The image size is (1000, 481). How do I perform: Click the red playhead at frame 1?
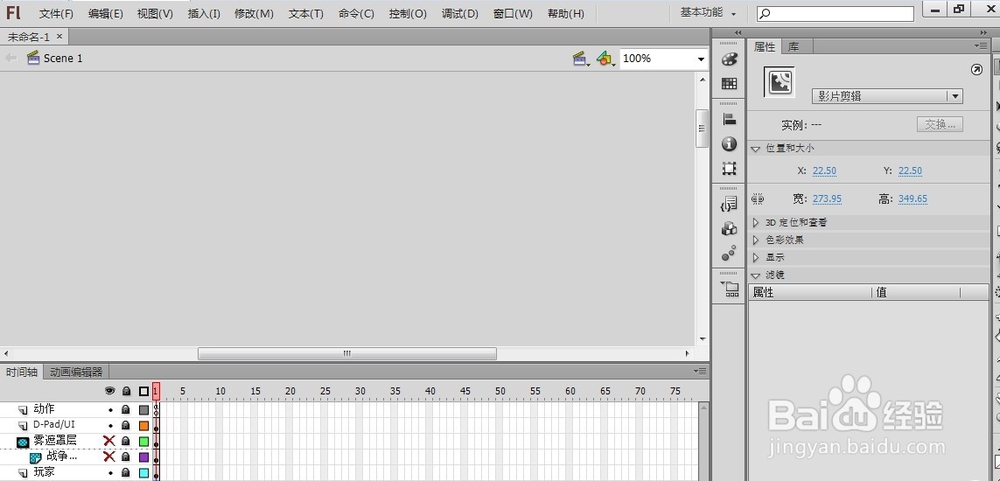pyautogui.click(x=156, y=391)
